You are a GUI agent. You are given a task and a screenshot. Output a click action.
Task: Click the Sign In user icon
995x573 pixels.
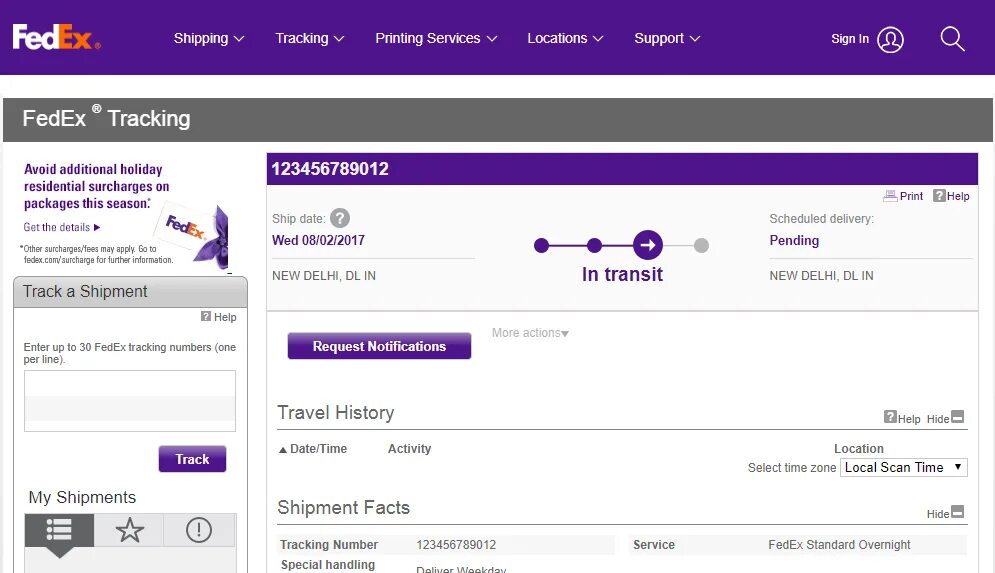(x=890, y=39)
